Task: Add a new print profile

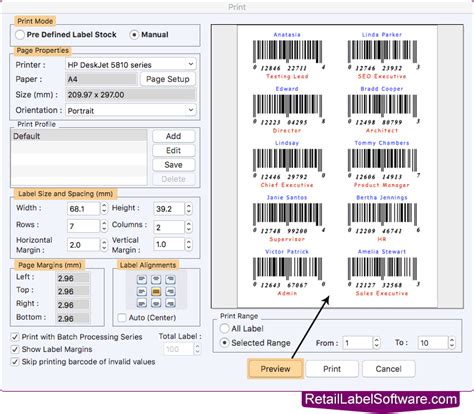Action: pos(173,136)
